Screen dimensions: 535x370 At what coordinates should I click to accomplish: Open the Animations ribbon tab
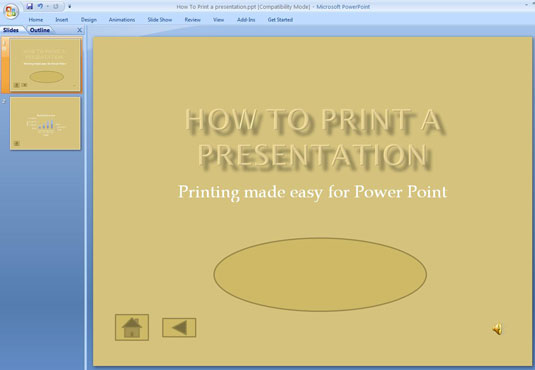pyautogui.click(x=122, y=20)
